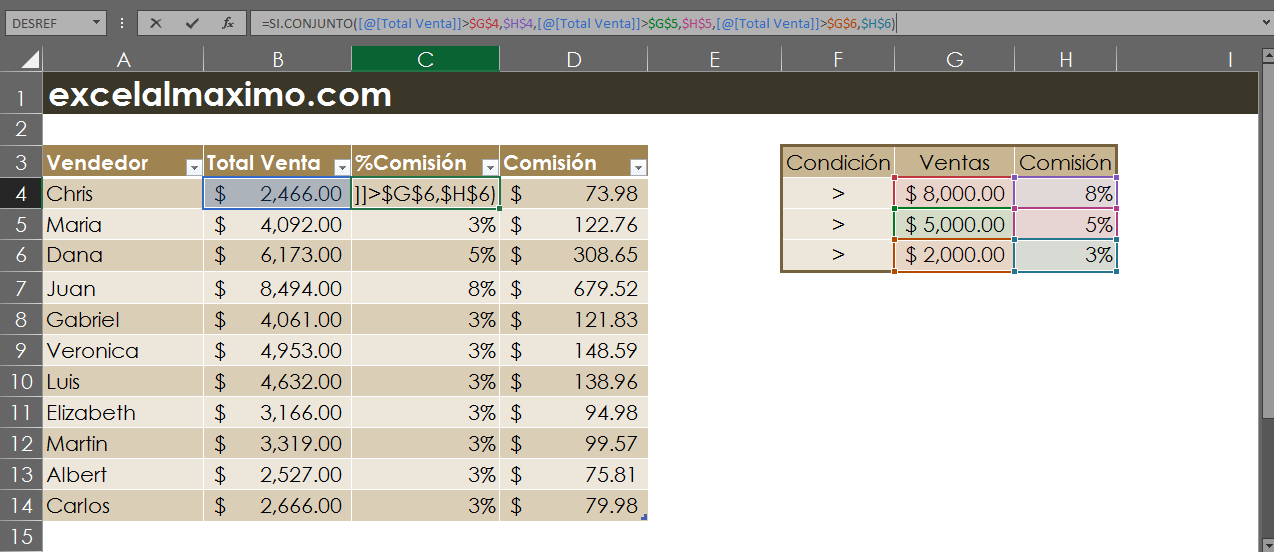Click the Ventas header in criteria table
Screen dimensions: 1274x552
coord(955,162)
